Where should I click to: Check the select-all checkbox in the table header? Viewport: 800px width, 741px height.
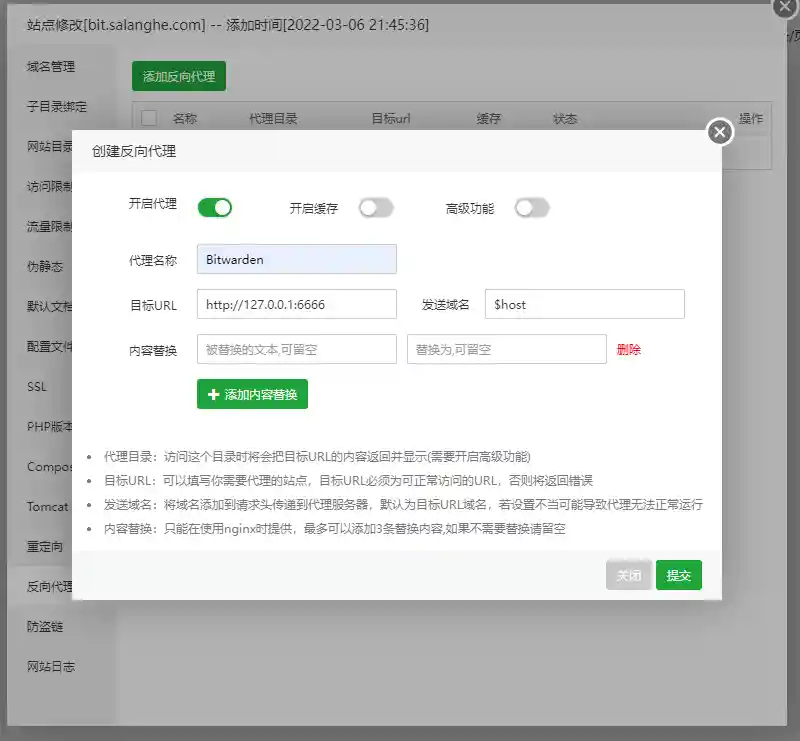pos(148,119)
